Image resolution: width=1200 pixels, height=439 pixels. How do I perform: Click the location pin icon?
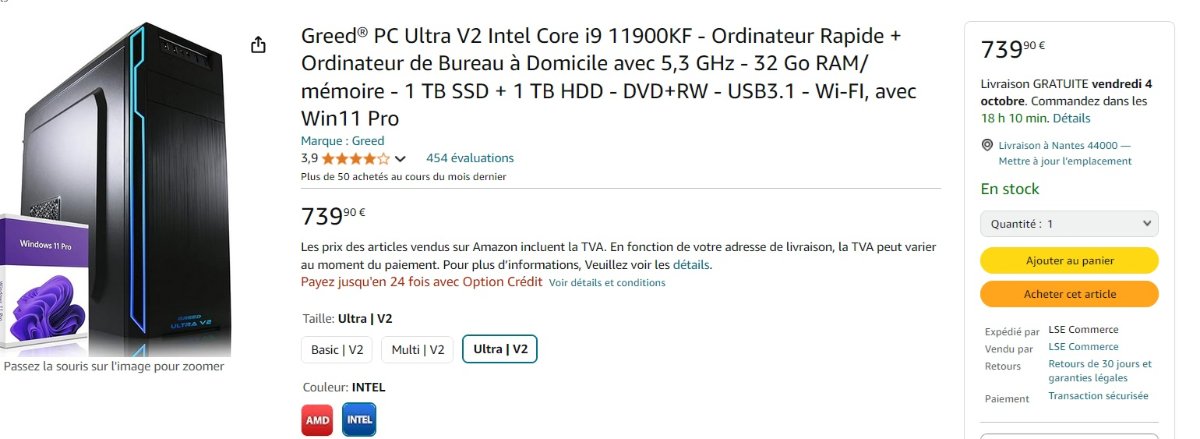pos(988,145)
